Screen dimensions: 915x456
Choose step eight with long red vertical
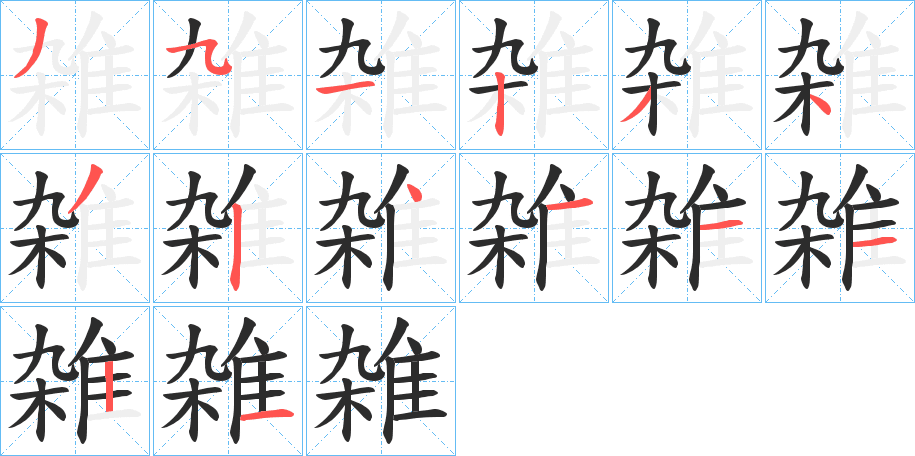228,228
